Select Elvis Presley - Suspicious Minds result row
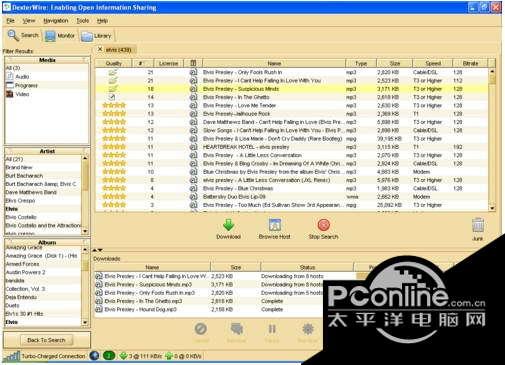Image resolution: width=505 pixels, height=365 pixels. pyautogui.click(x=293, y=89)
